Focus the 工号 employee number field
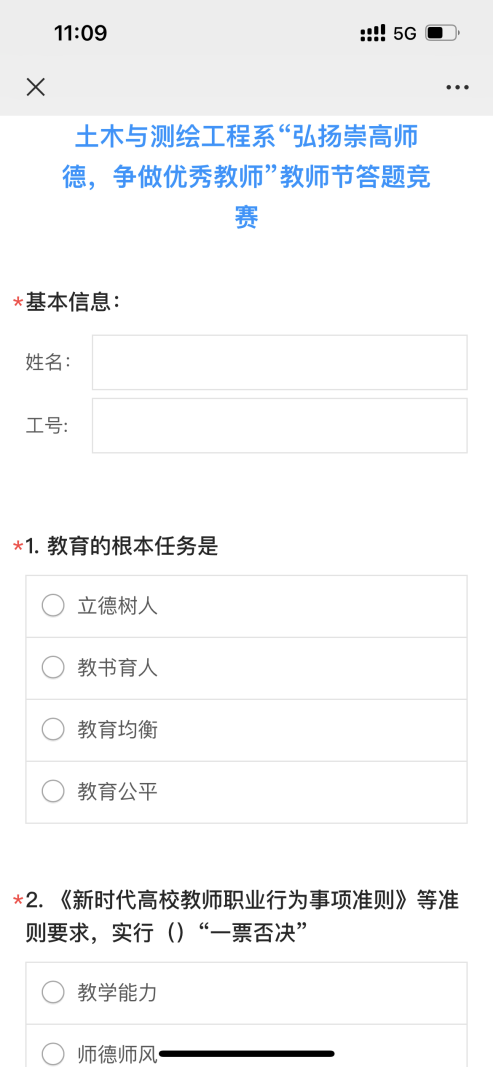This screenshot has width=493, height=1067. [x=280, y=425]
